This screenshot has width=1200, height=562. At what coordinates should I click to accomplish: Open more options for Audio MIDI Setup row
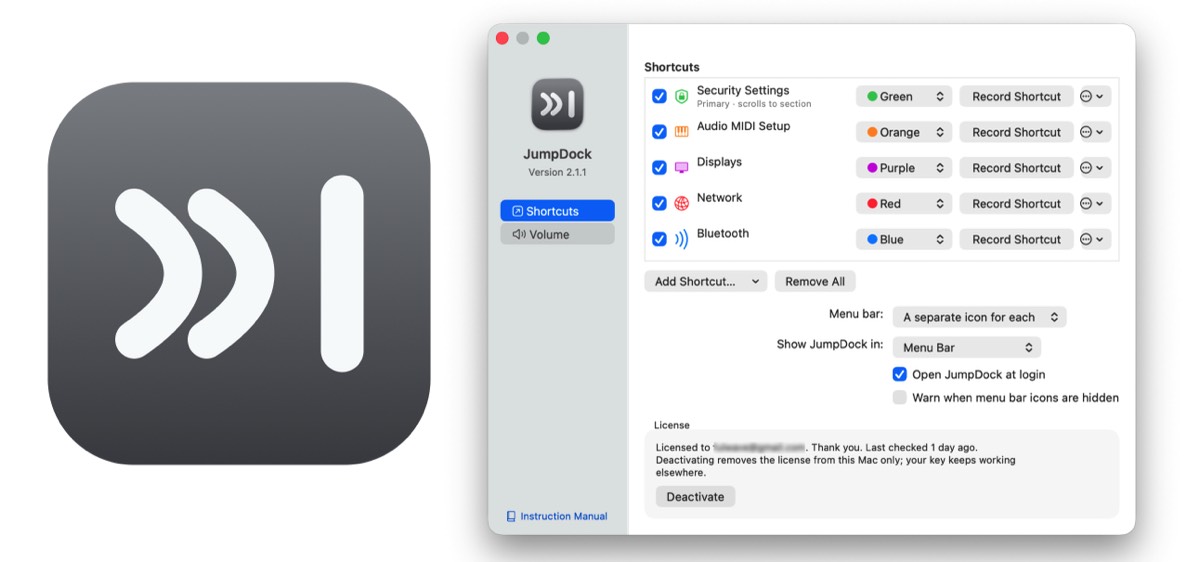click(1095, 132)
